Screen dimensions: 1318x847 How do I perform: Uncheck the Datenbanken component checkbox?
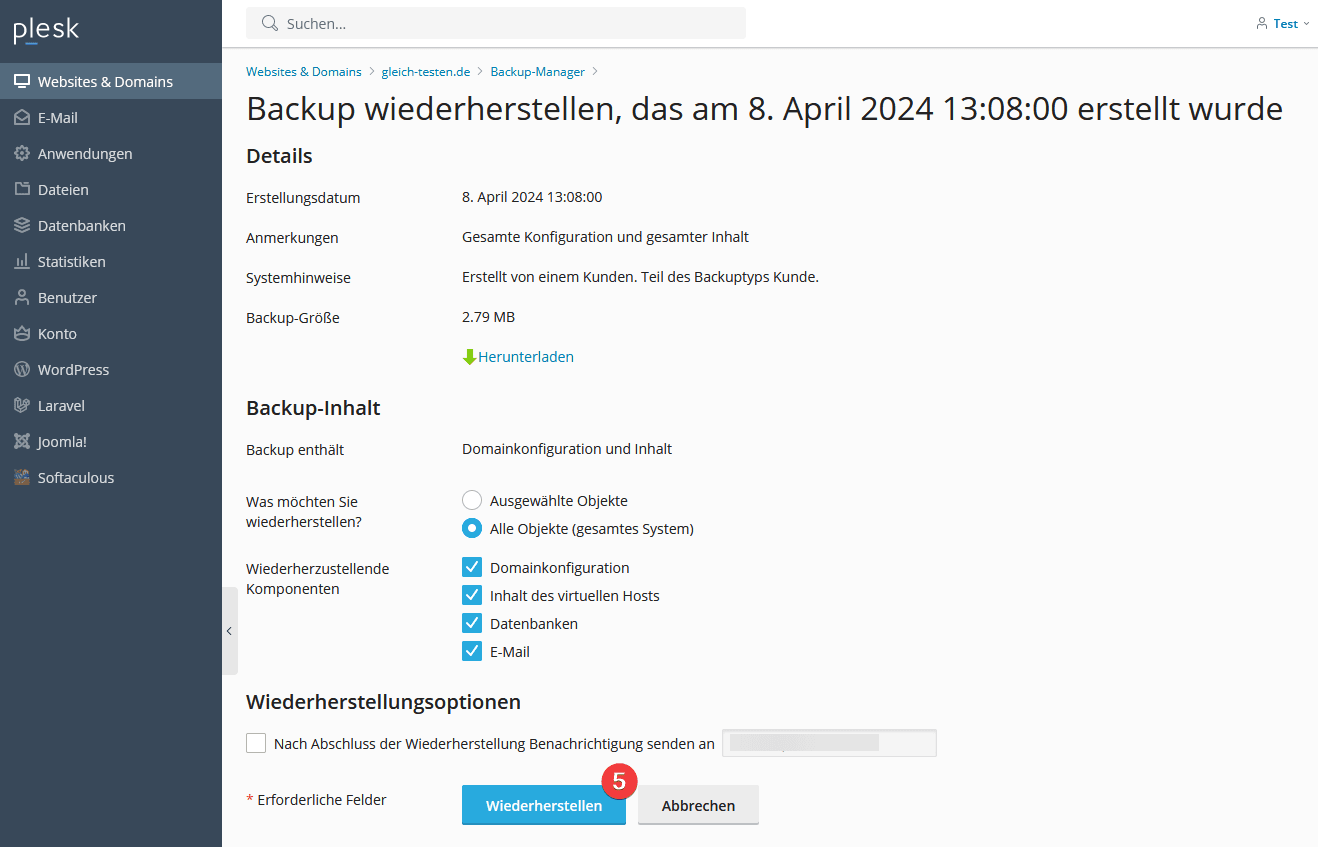pos(472,624)
